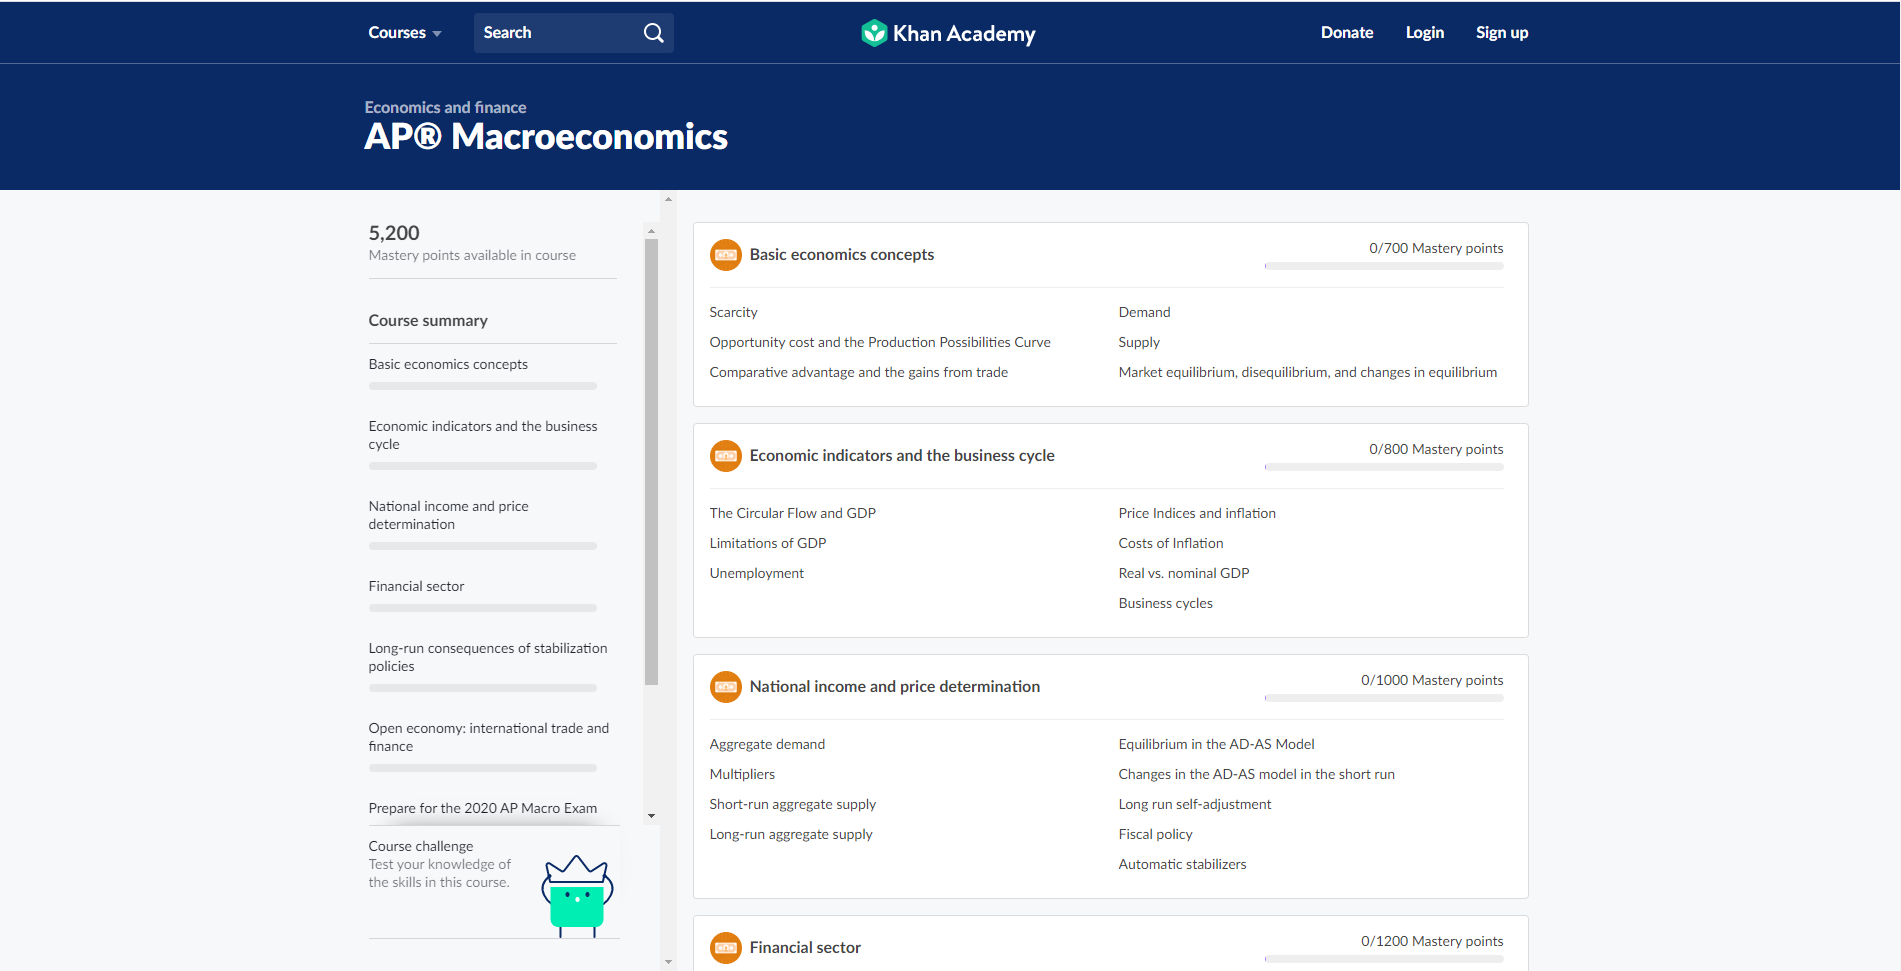Open Short-run aggregate supply
This screenshot has height=971, width=1901.
point(792,804)
